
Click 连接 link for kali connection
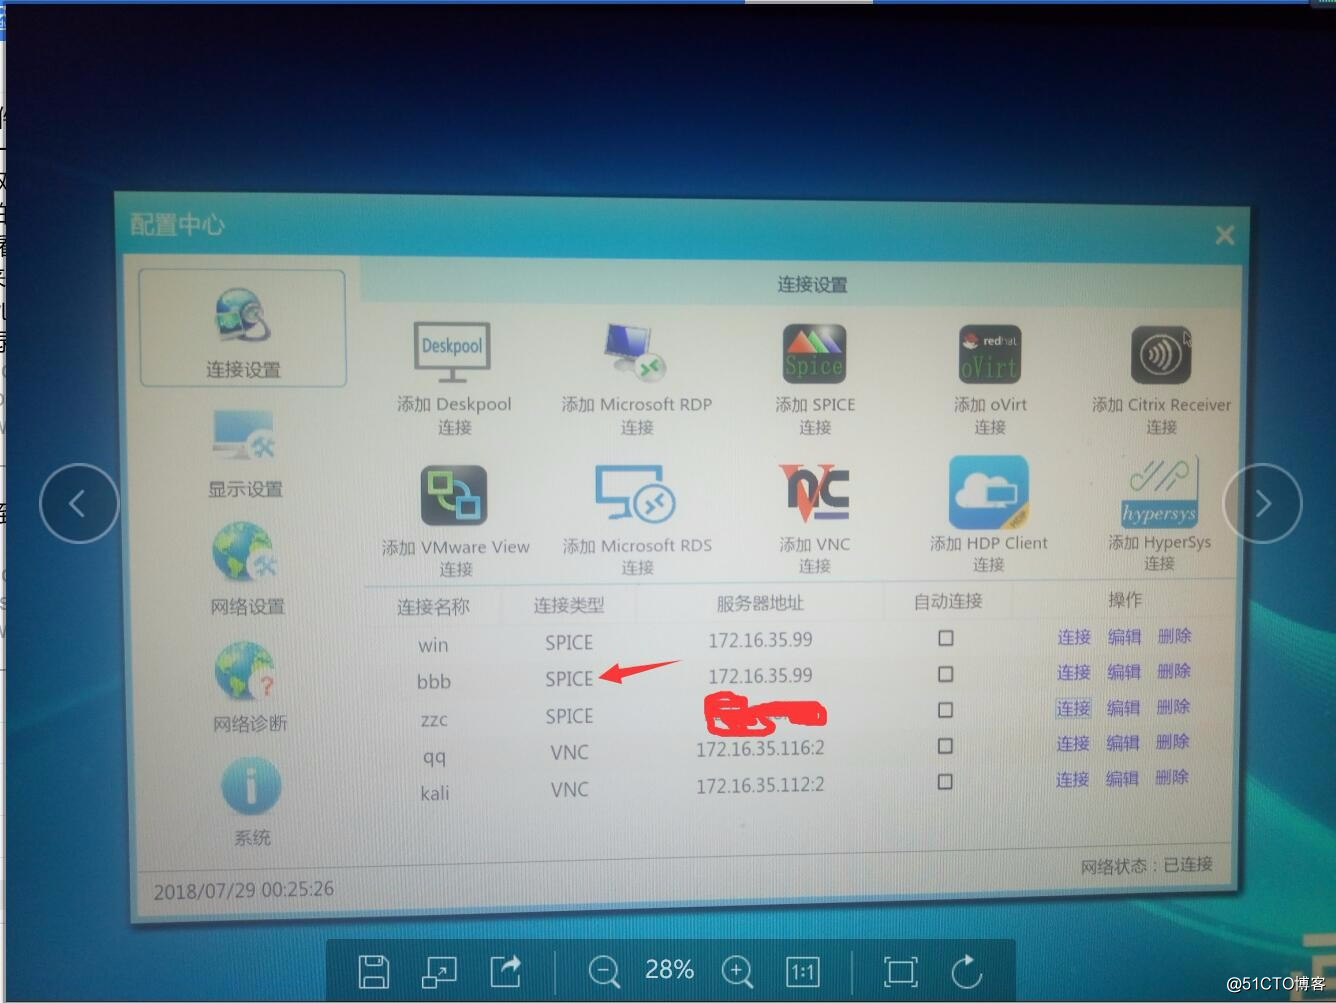1072,779
